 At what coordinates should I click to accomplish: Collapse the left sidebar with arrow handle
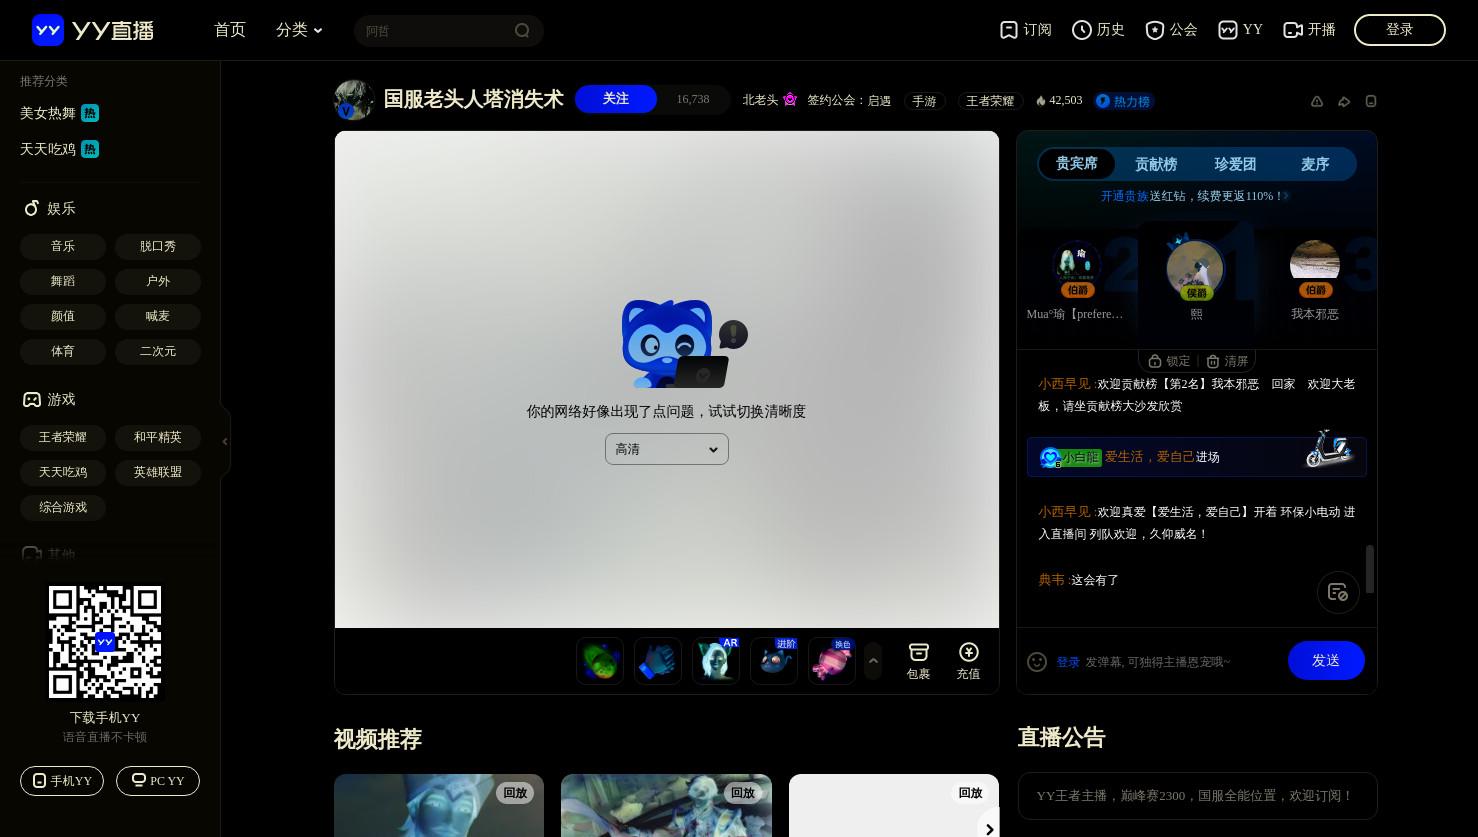pyautogui.click(x=225, y=441)
